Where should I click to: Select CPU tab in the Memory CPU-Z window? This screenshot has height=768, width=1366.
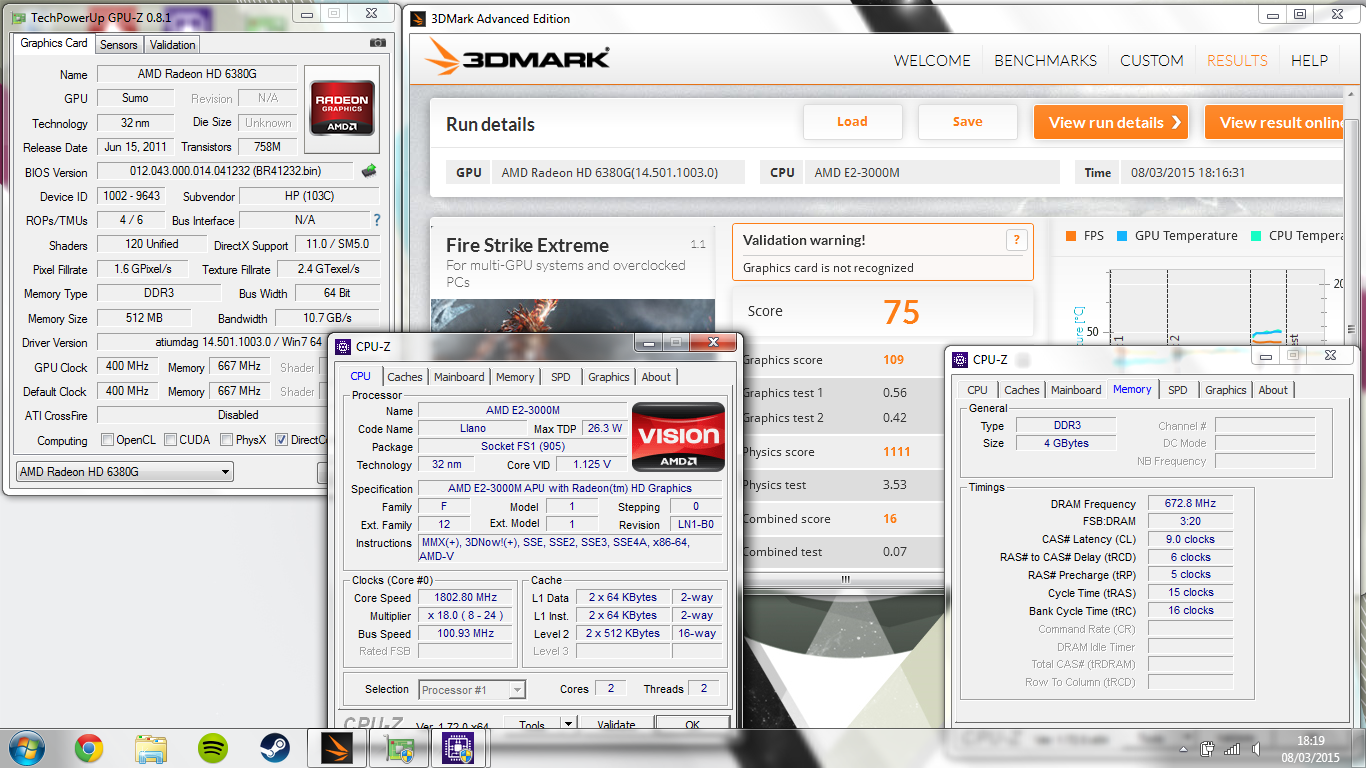977,390
